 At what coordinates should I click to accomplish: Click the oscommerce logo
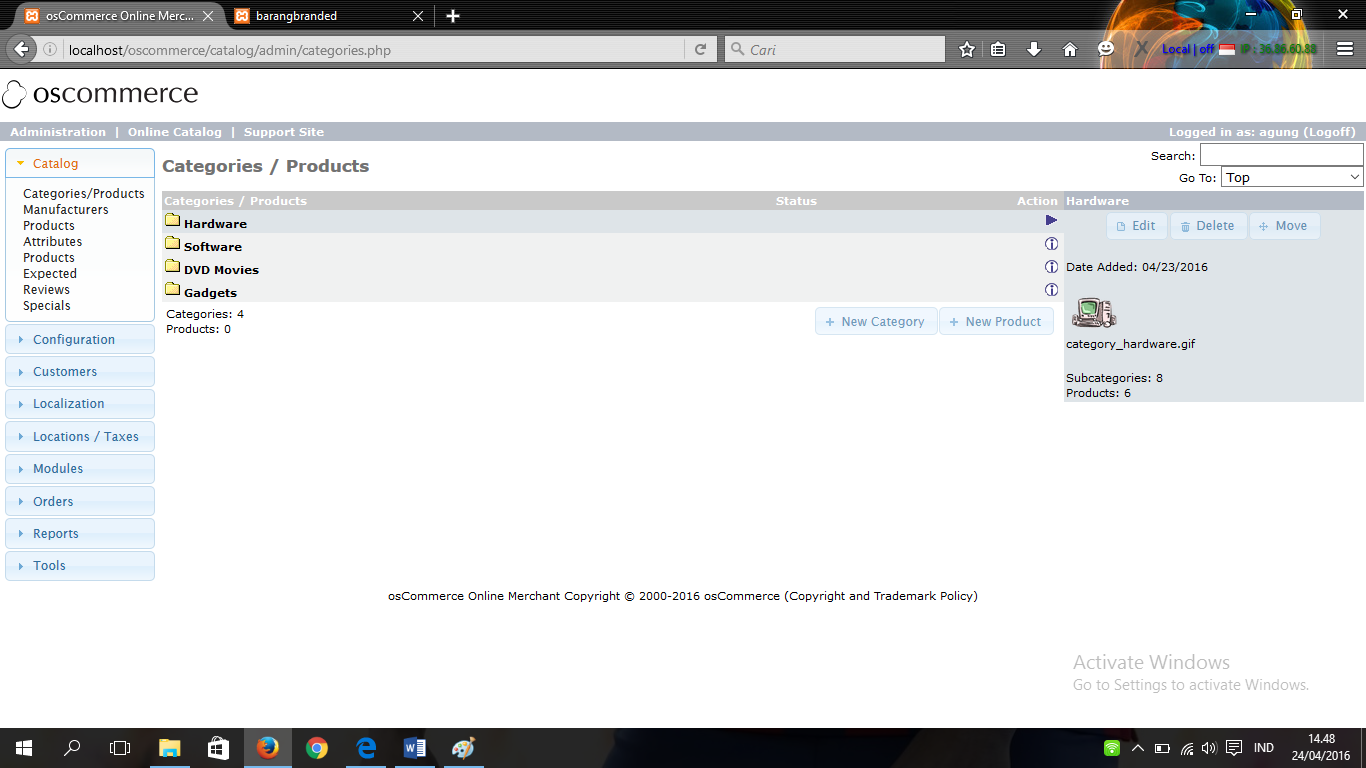coord(100,94)
